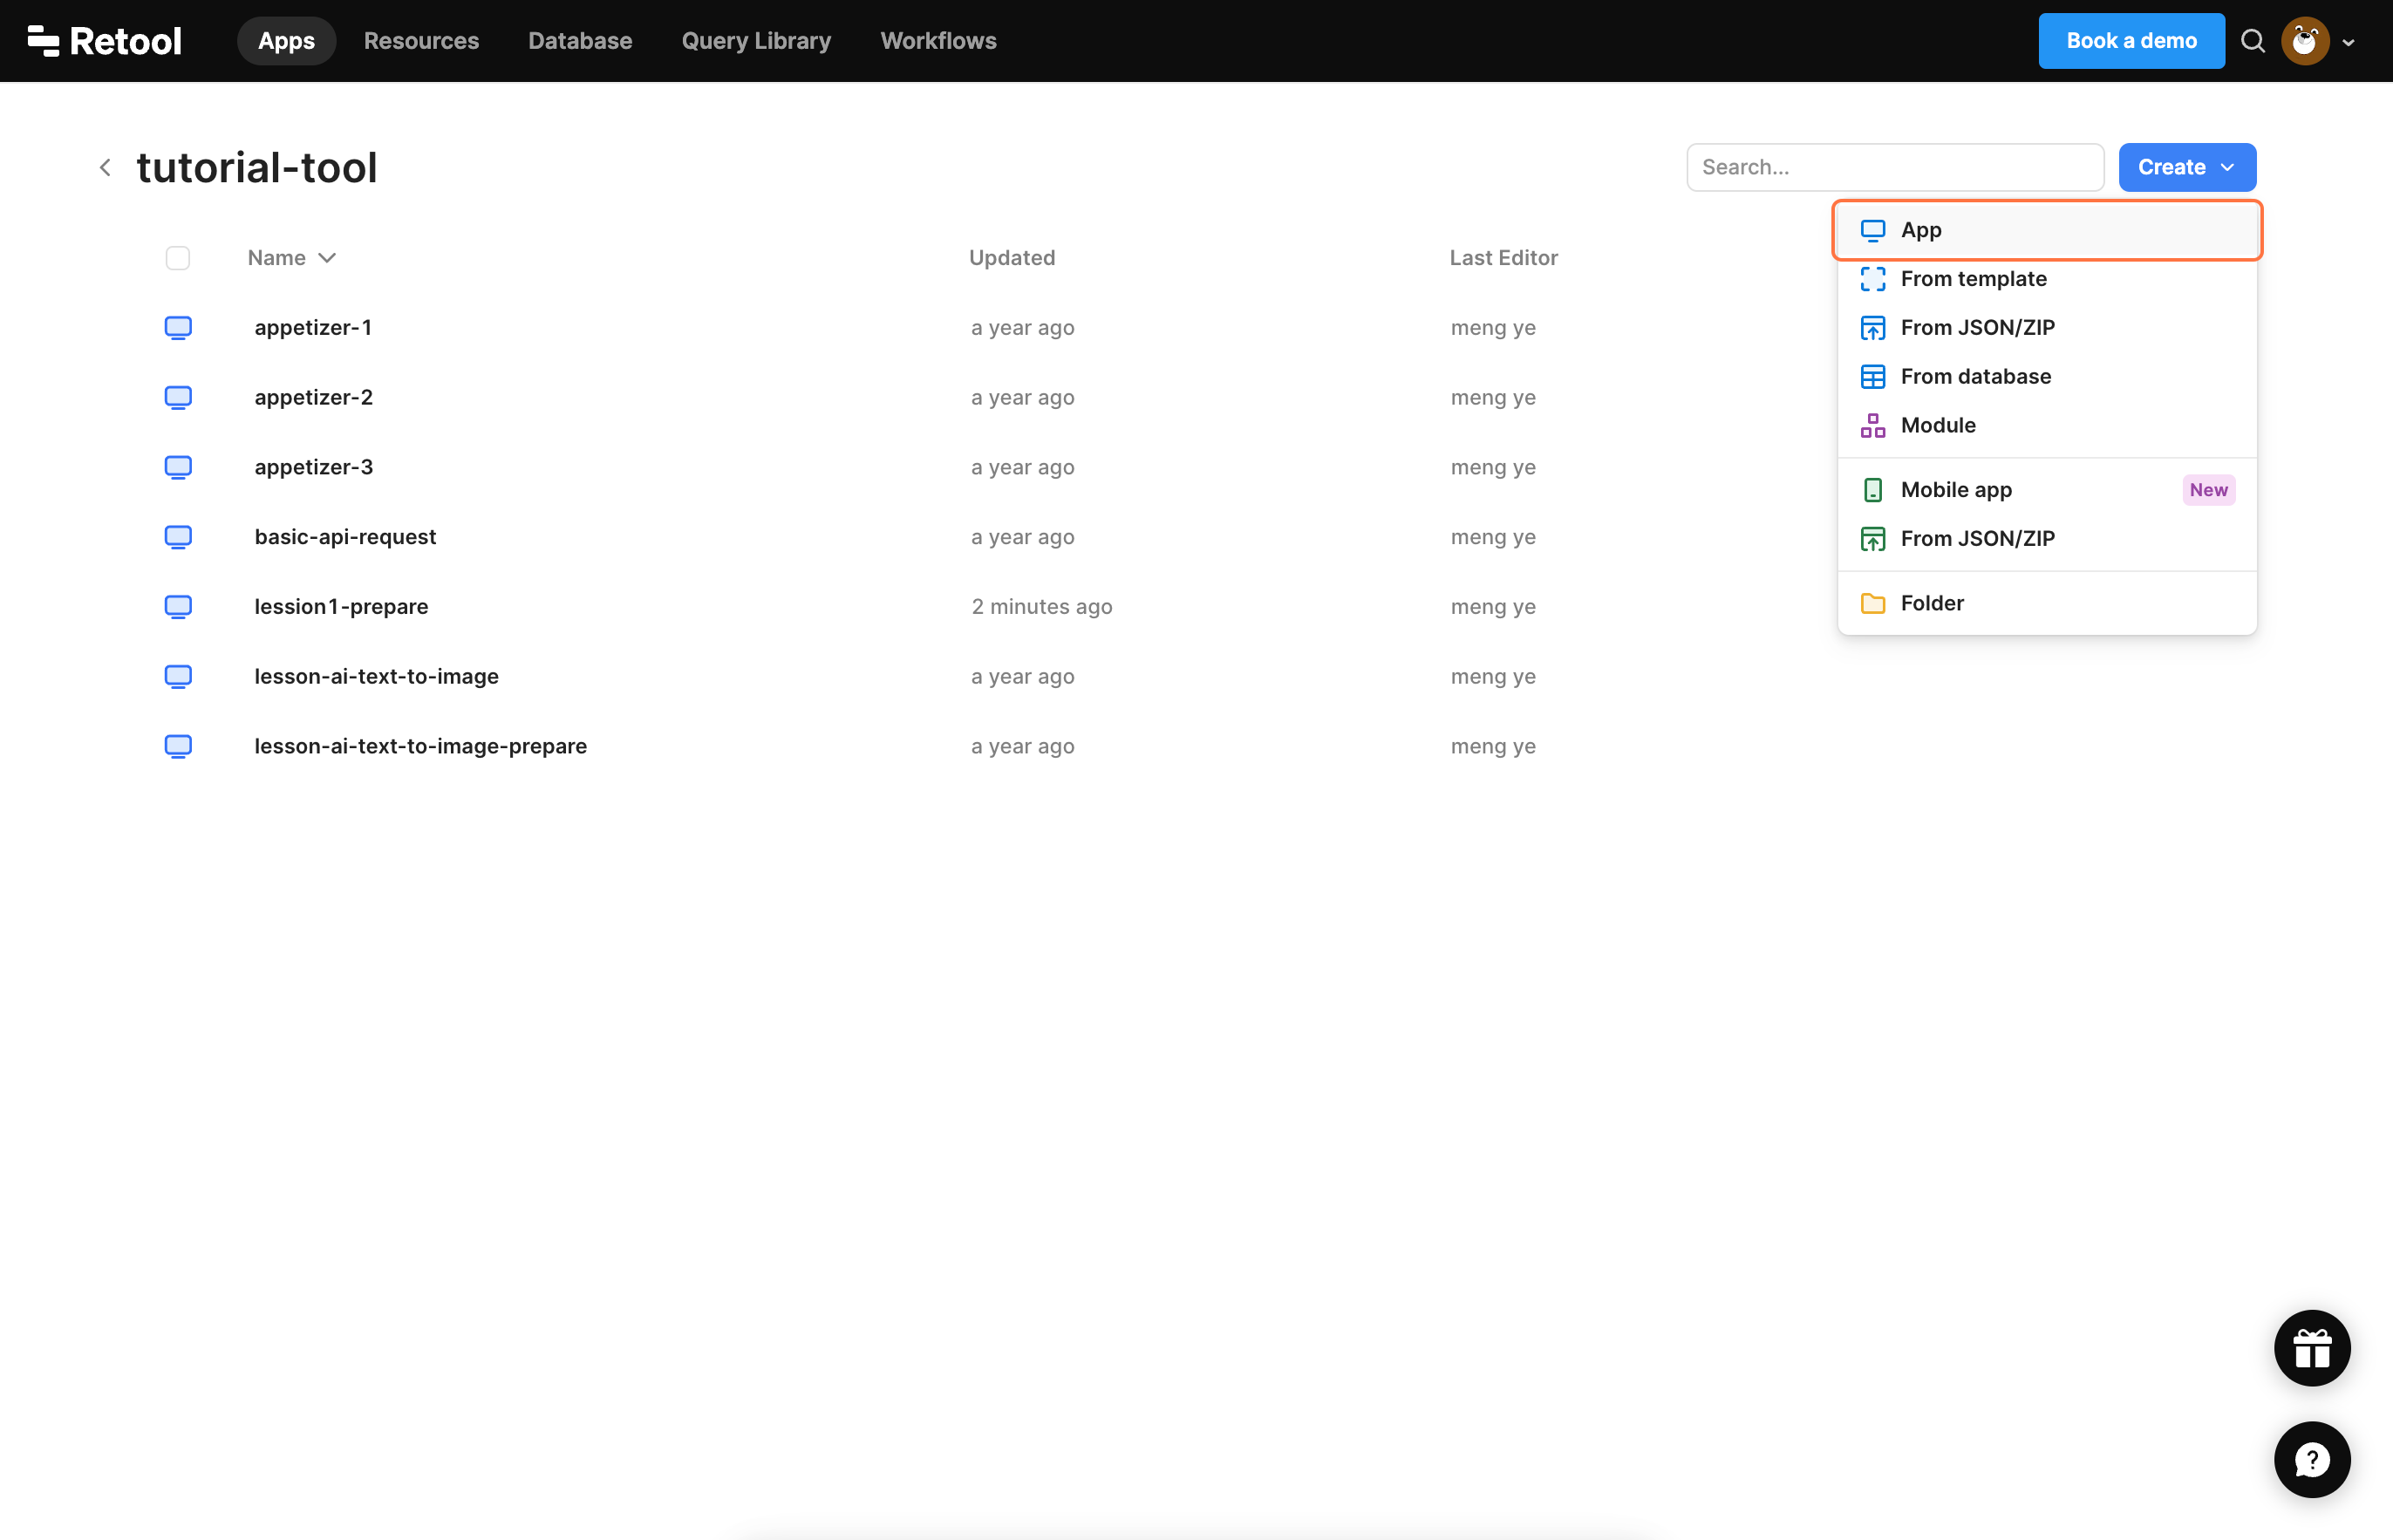
Task: Click the Retool logo
Action: pyautogui.click(x=104, y=41)
